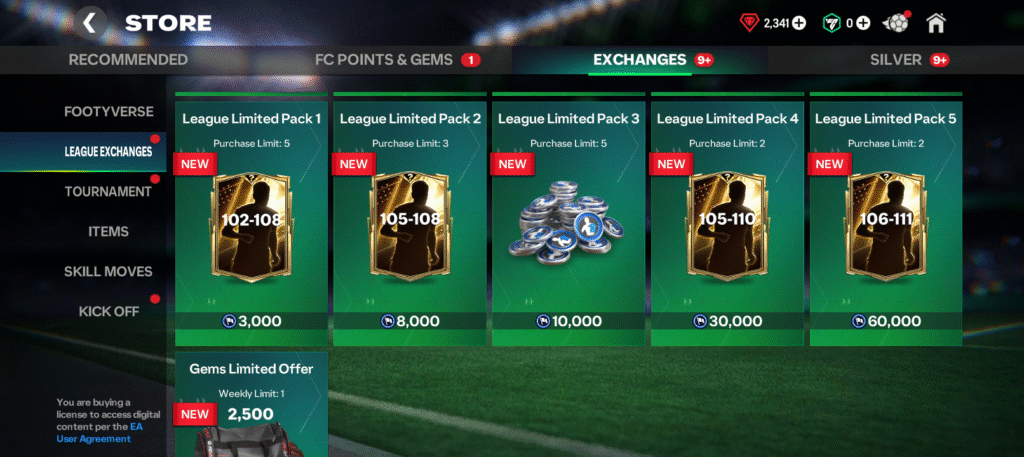
Task: Open the EA User Agreement link
Action: [99, 432]
